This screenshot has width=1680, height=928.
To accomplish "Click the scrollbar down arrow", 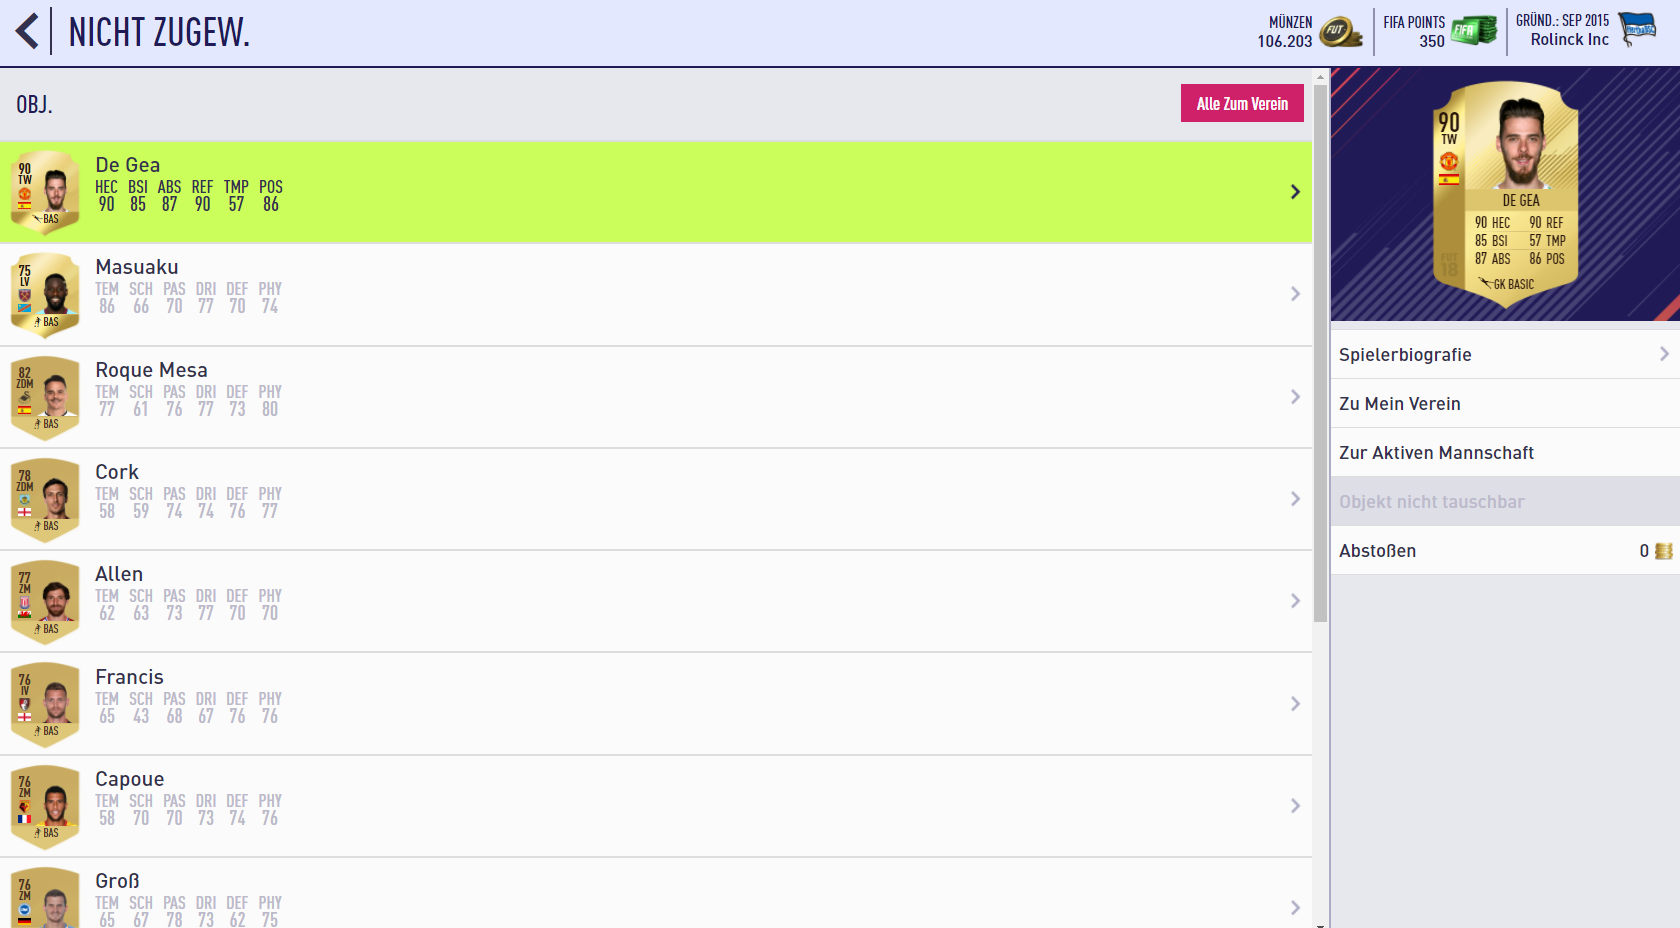I will [x=1320, y=924].
